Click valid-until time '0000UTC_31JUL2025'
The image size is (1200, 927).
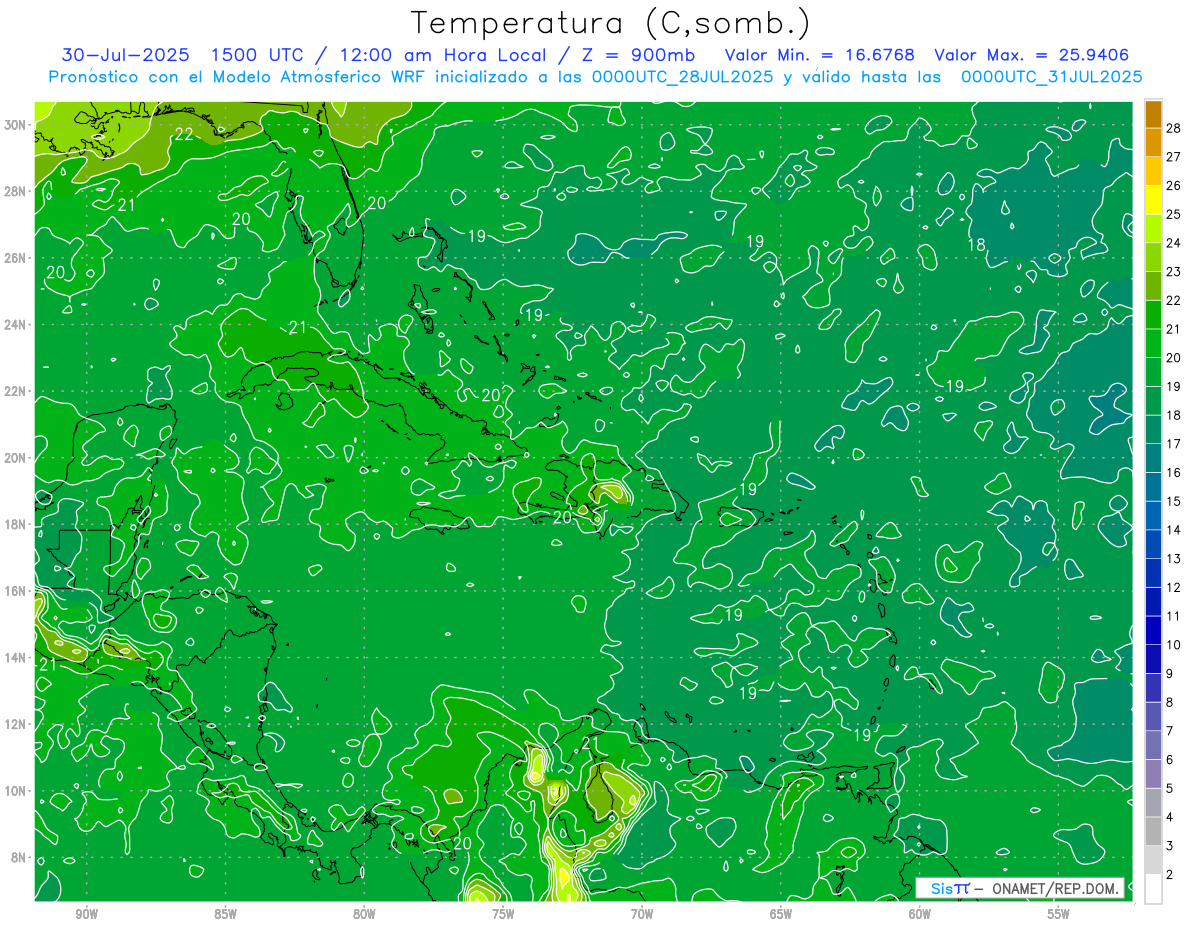(1051, 76)
